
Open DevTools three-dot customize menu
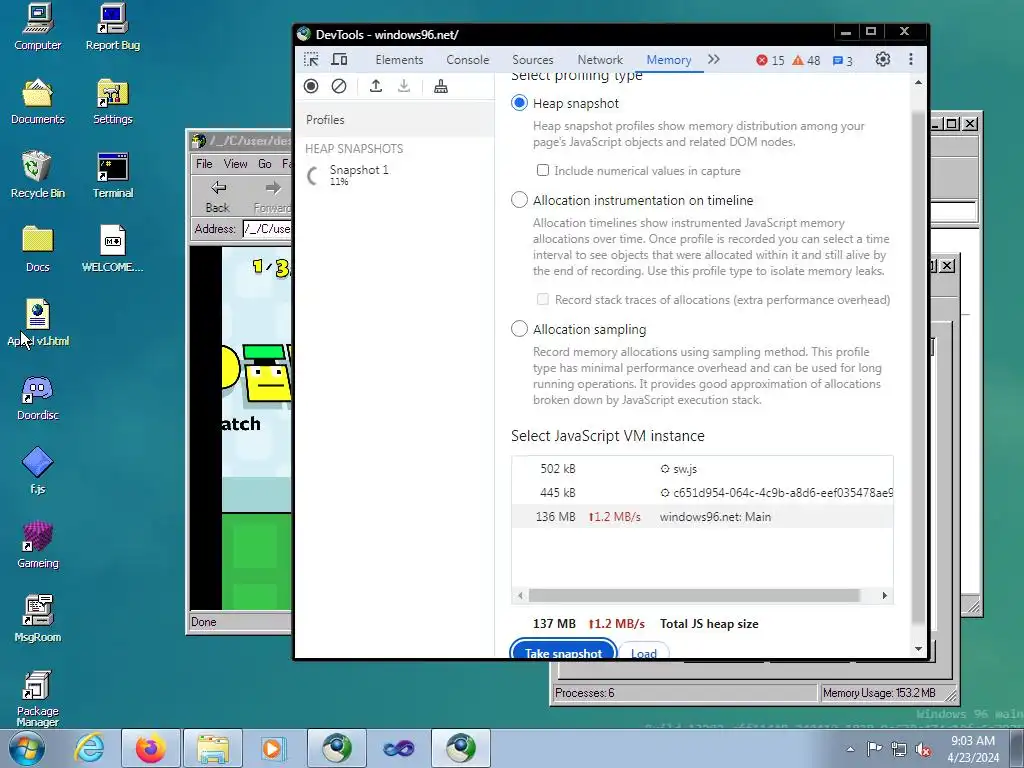point(911,59)
